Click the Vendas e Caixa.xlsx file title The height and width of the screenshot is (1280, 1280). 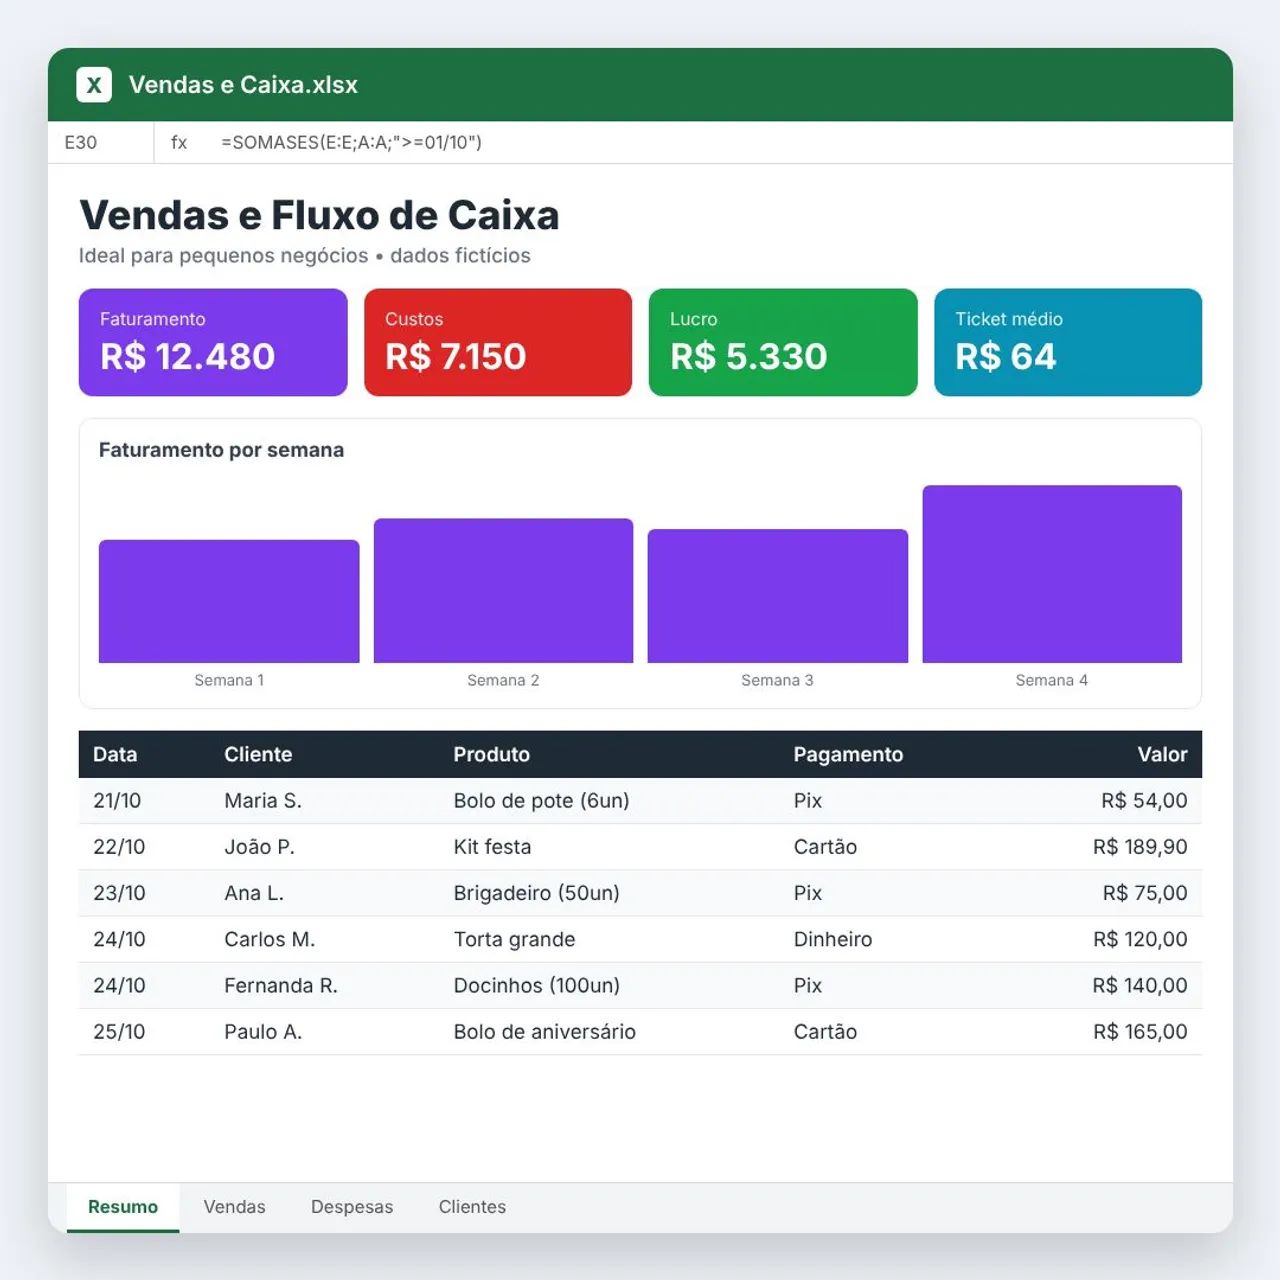[243, 85]
